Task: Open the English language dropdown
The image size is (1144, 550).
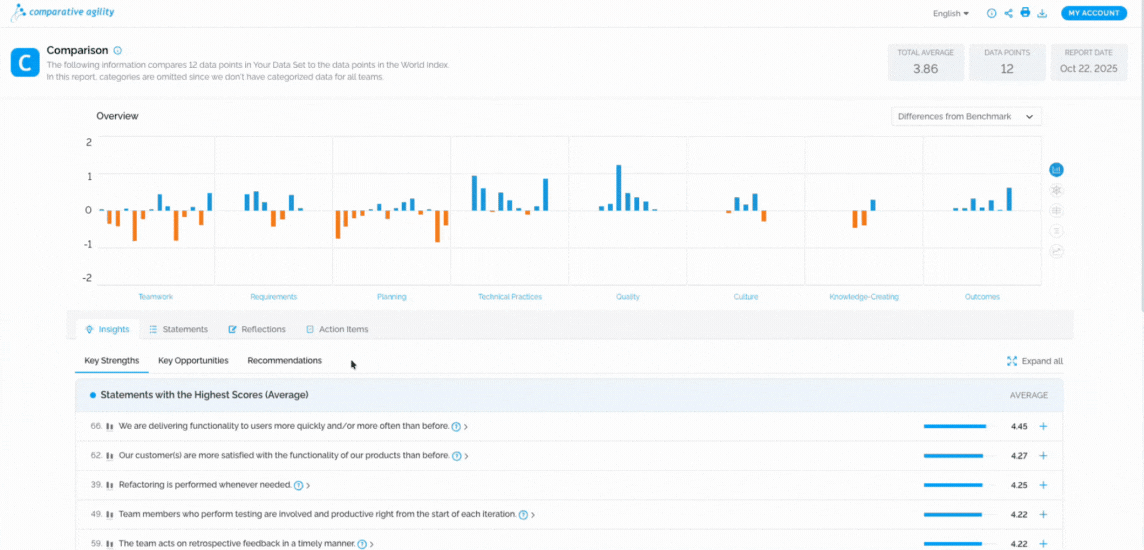Action: click(x=950, y=13)
